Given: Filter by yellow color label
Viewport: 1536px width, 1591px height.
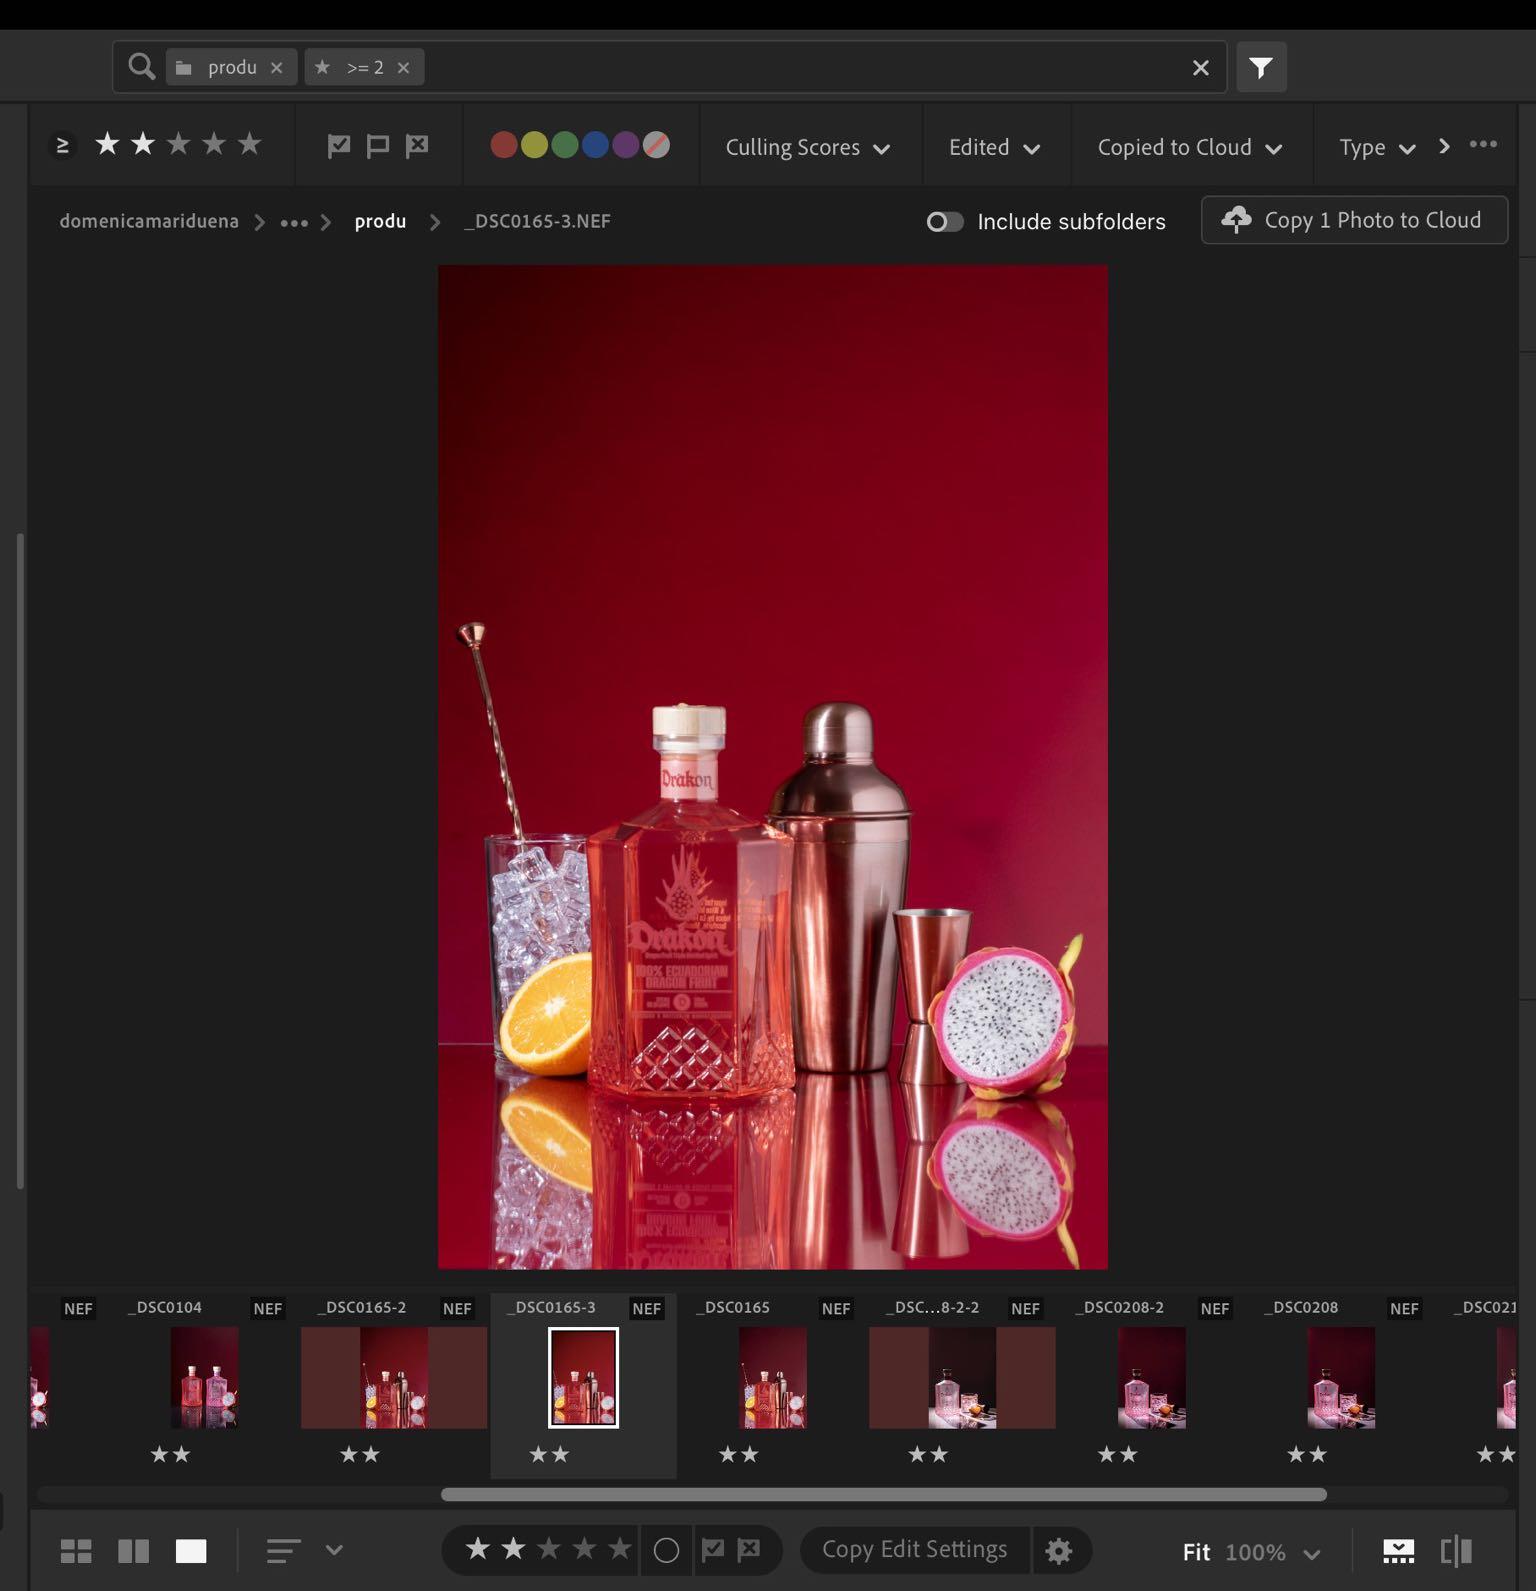Looking at the screenshot, I should tap(535, 145).
